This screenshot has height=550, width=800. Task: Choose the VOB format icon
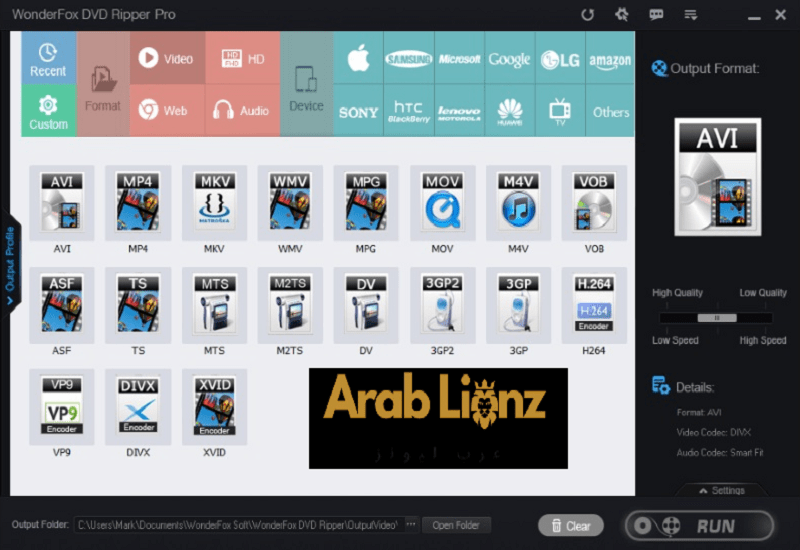[594, 203]
